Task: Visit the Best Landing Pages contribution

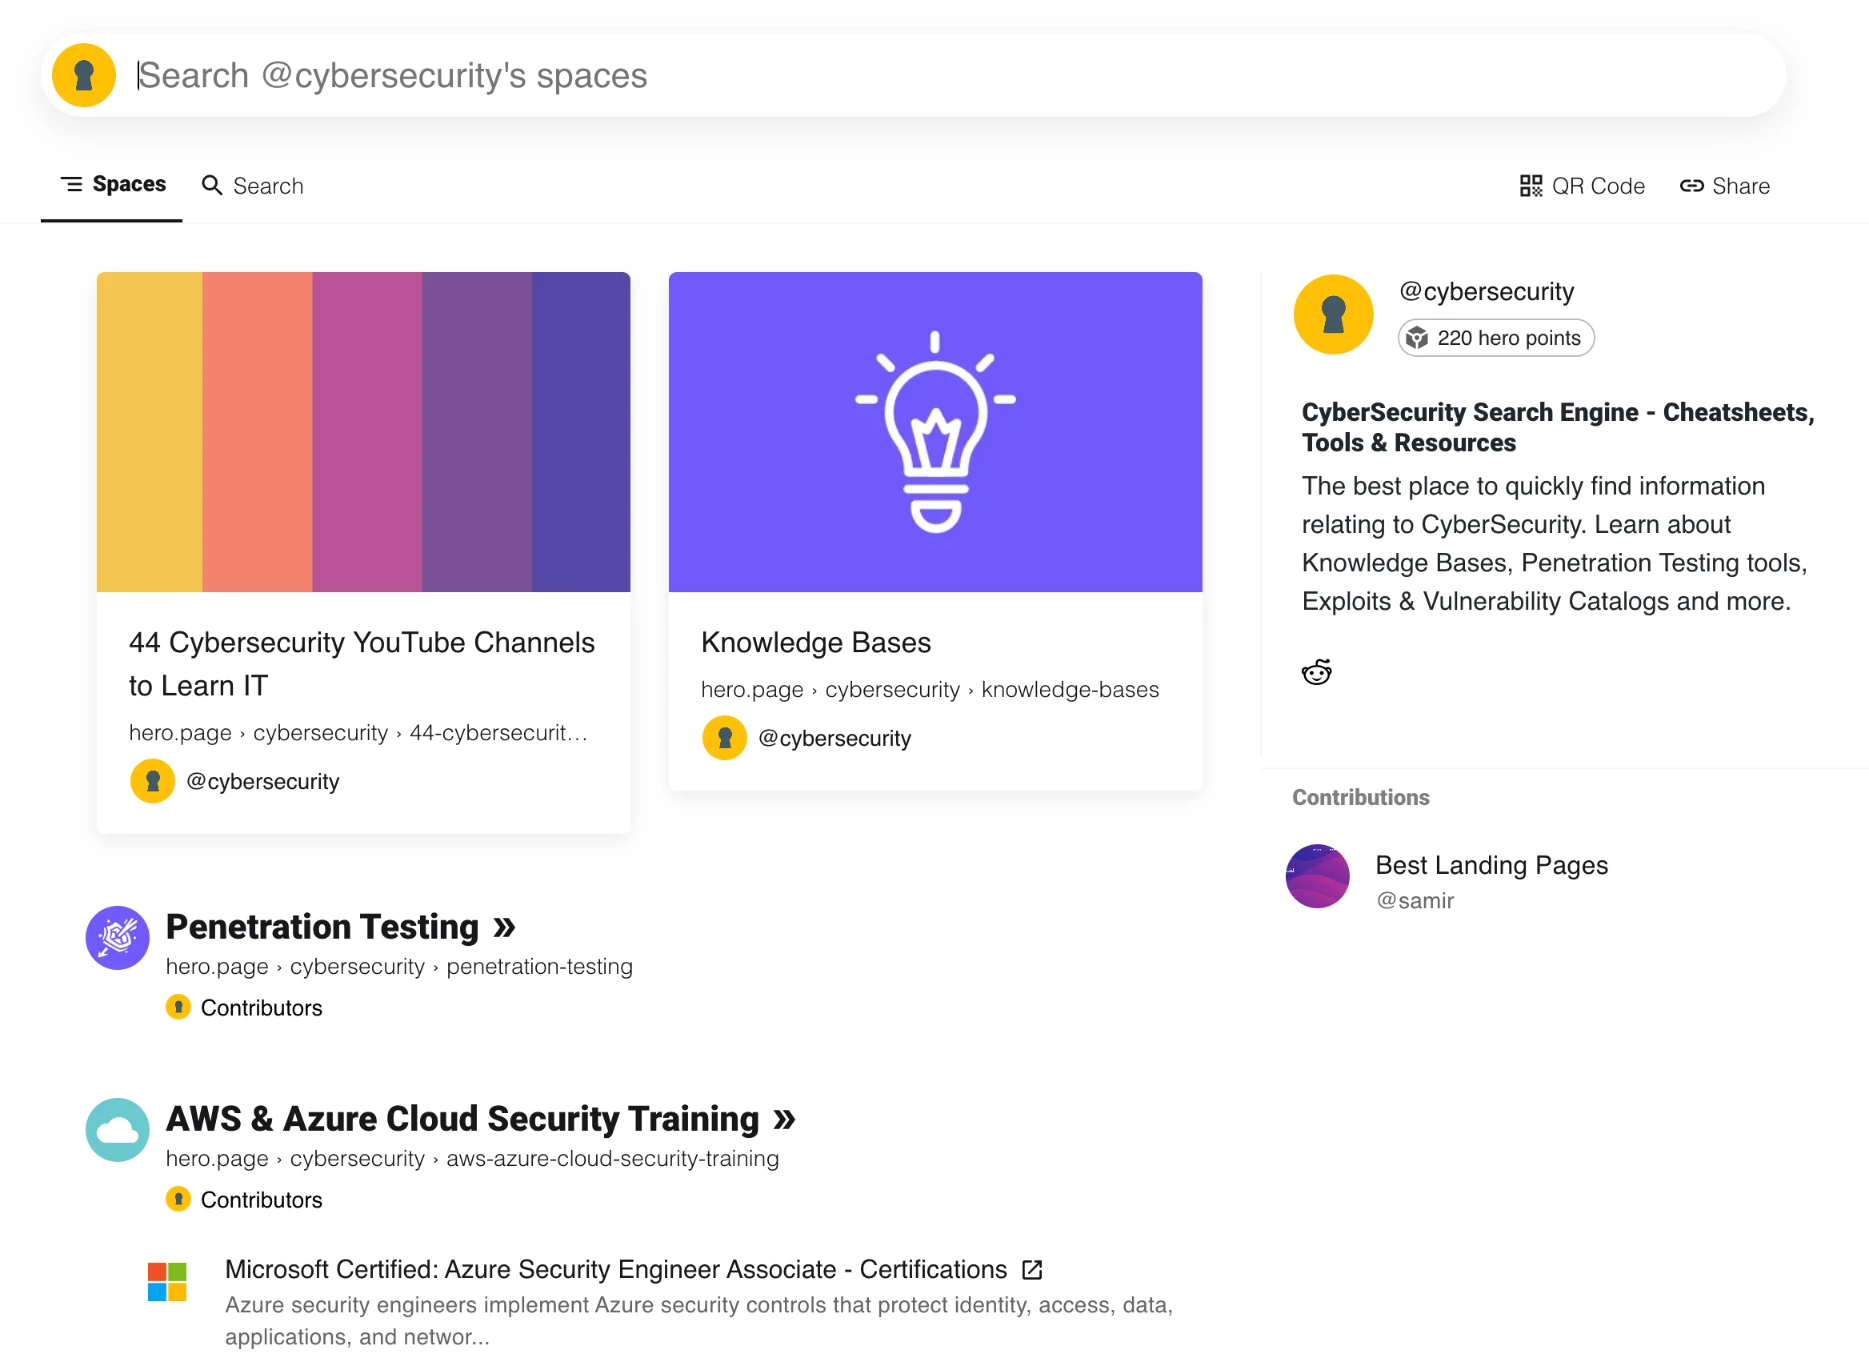Action: click(x=1491, y=865)
